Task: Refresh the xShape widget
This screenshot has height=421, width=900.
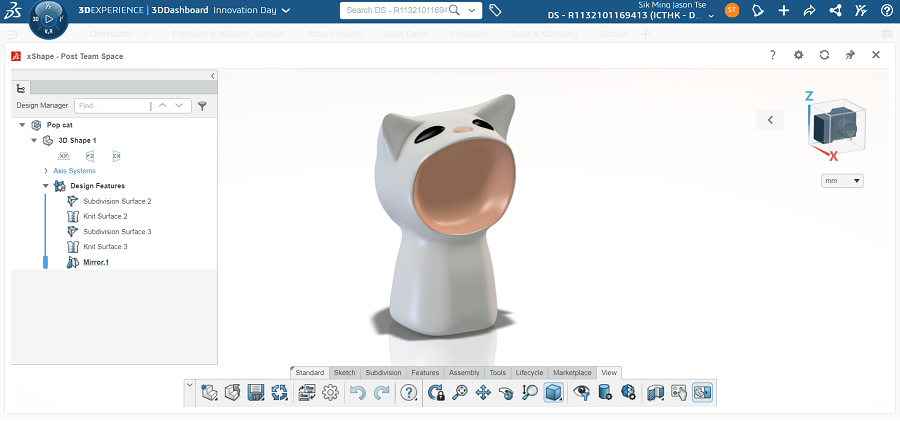Action: point(824,56)
